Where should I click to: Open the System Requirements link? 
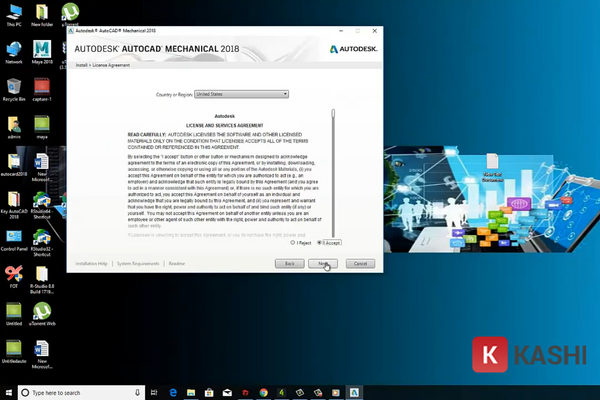point(138,263)
